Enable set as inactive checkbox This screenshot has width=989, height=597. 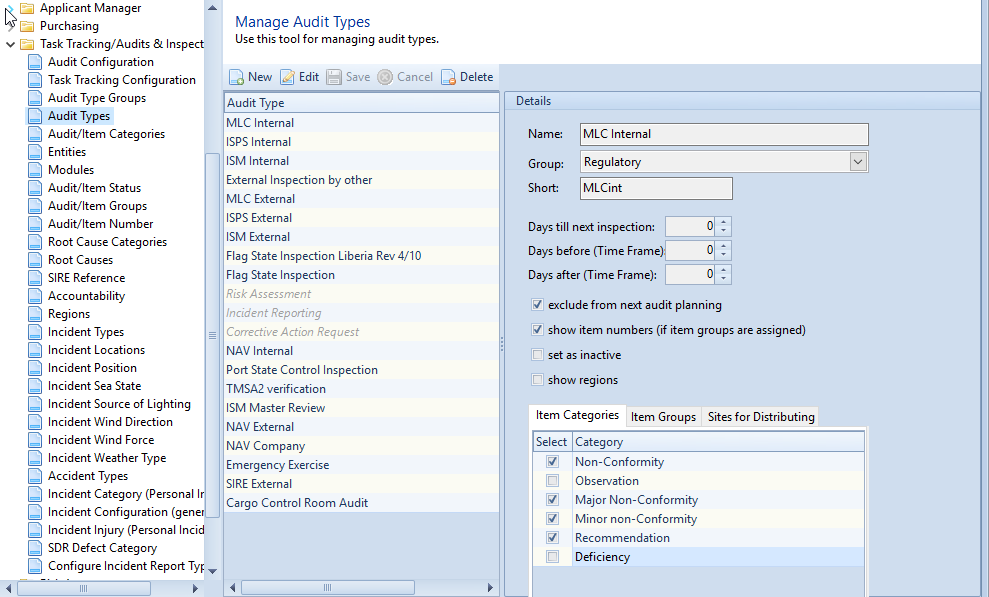537,355
